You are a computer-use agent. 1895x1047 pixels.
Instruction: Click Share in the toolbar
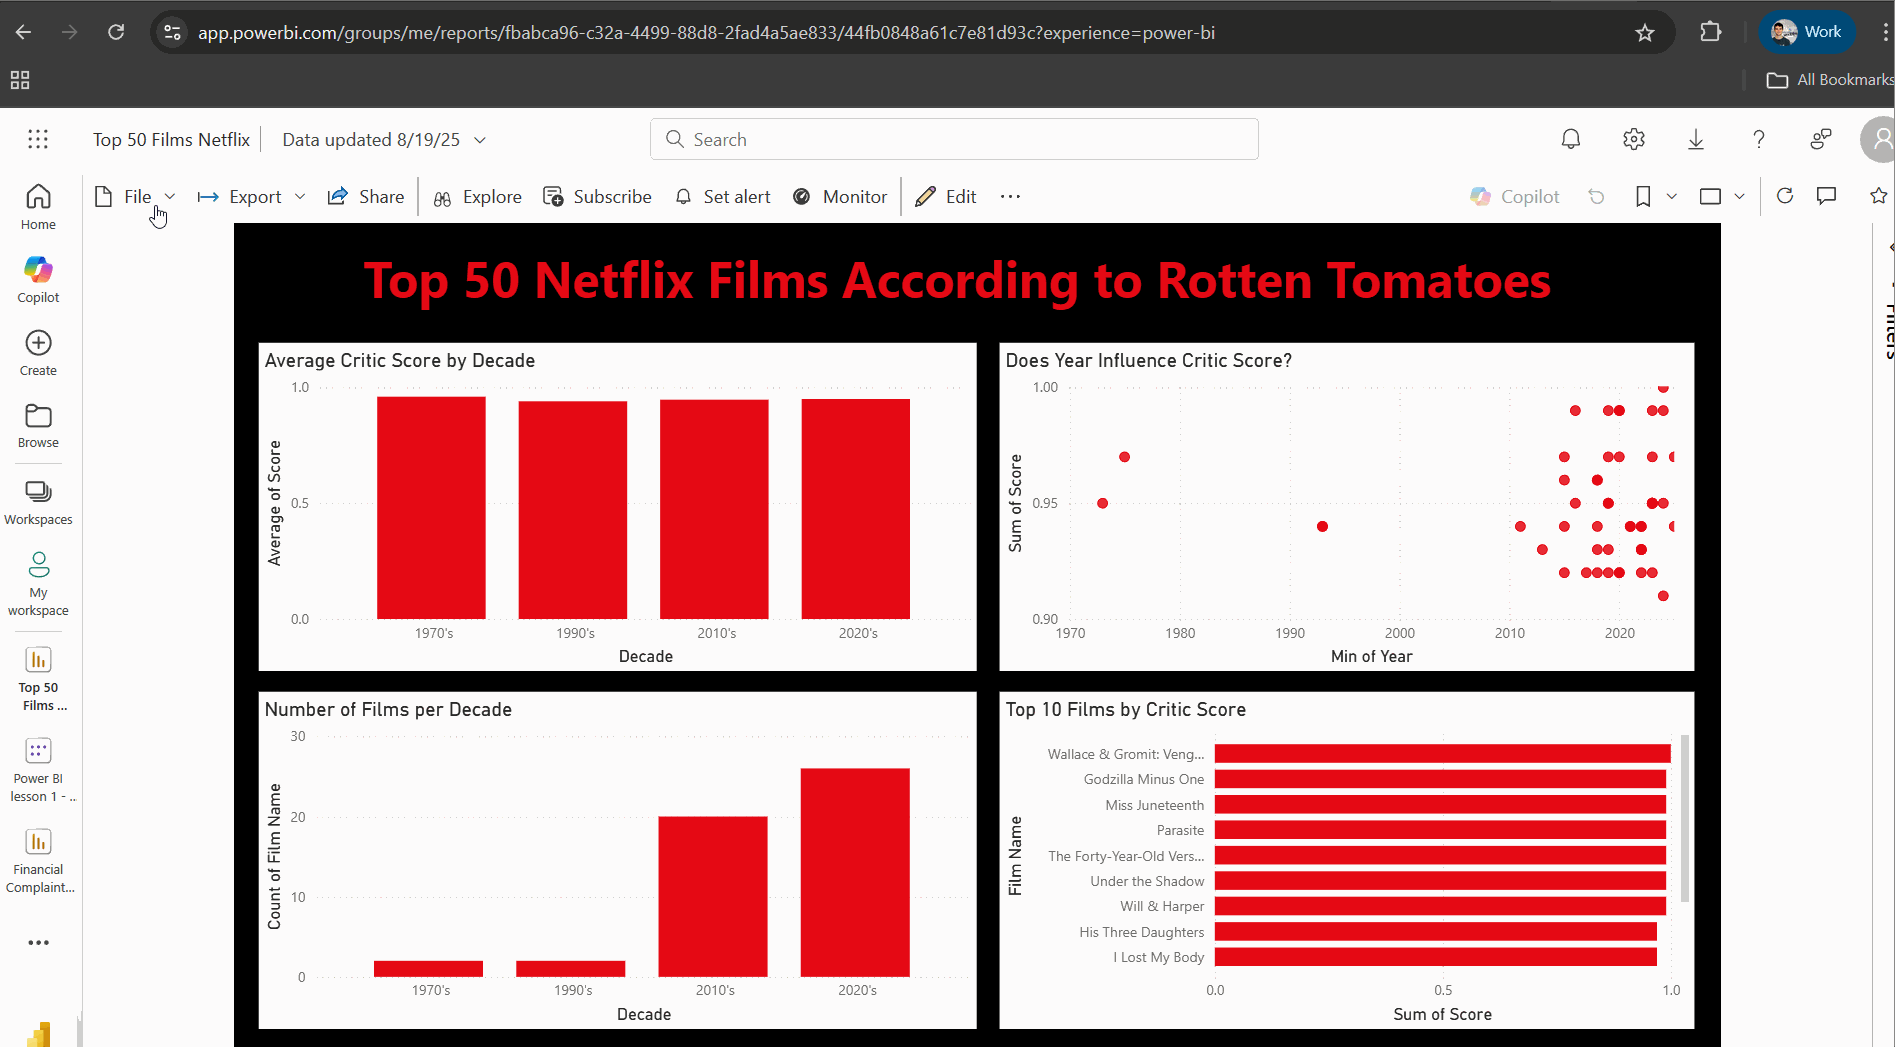[x=366, y=197]
